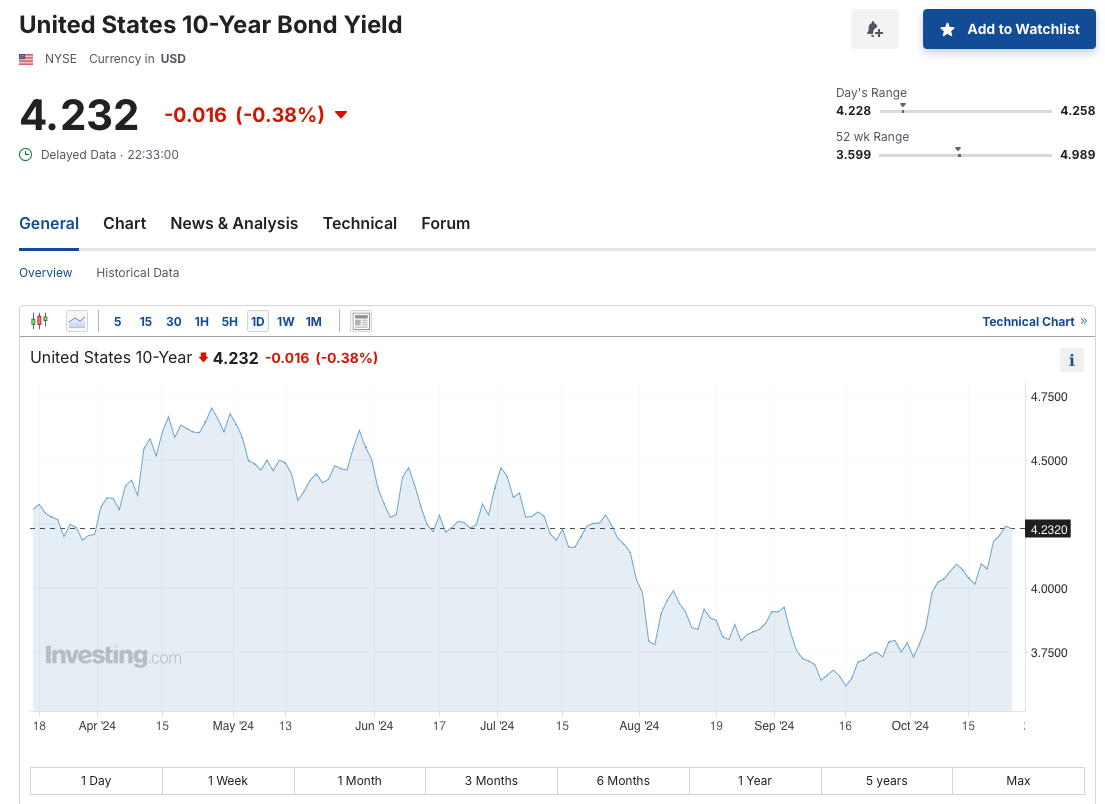
Task: Click the US flag icon beside NYSE
Action: (26, 59)
